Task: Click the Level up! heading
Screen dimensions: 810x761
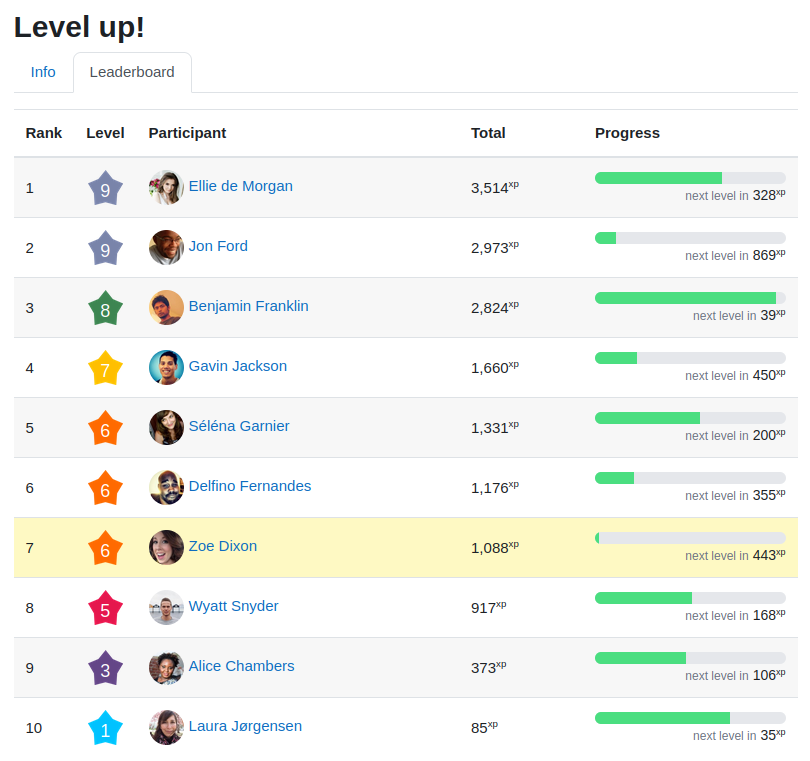Action: point(80,28)
